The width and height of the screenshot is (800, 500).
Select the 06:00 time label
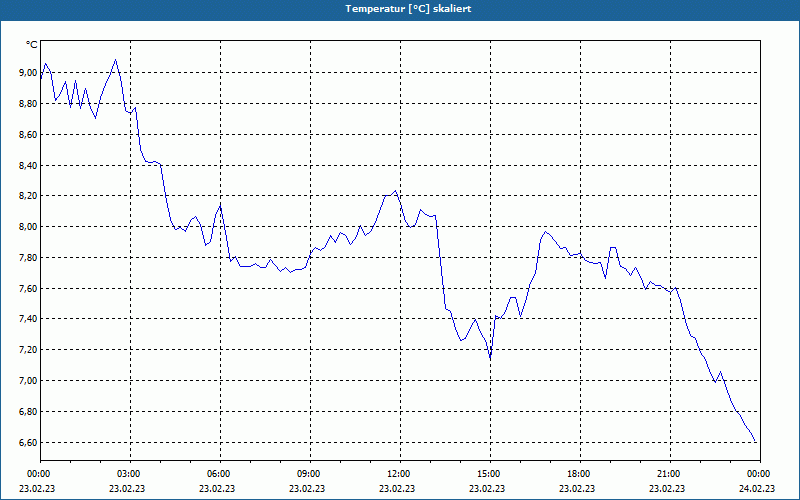click(220, 474)
